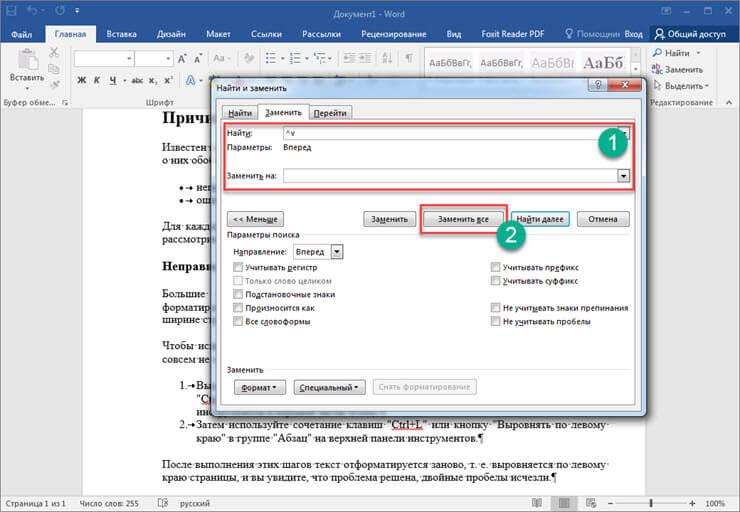The width and height of the screenshot is (740, 512).
Task: Click the Clear Formatting eraser icon
Action: coord(249,59)
